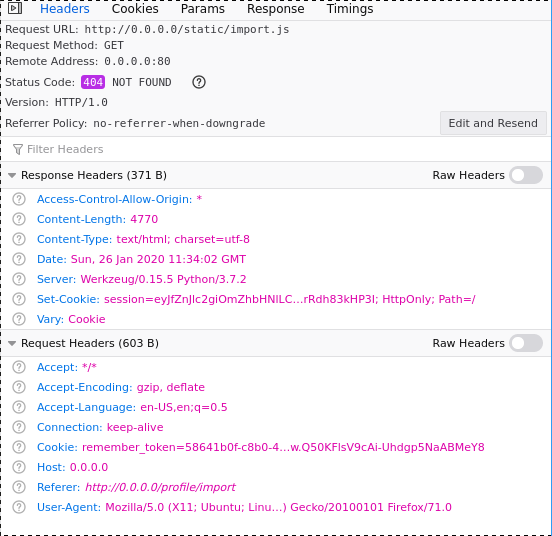Enable Raw Headers for Response Headers
The width and height of the screenshot is (552, 536).
pos(526,175)
